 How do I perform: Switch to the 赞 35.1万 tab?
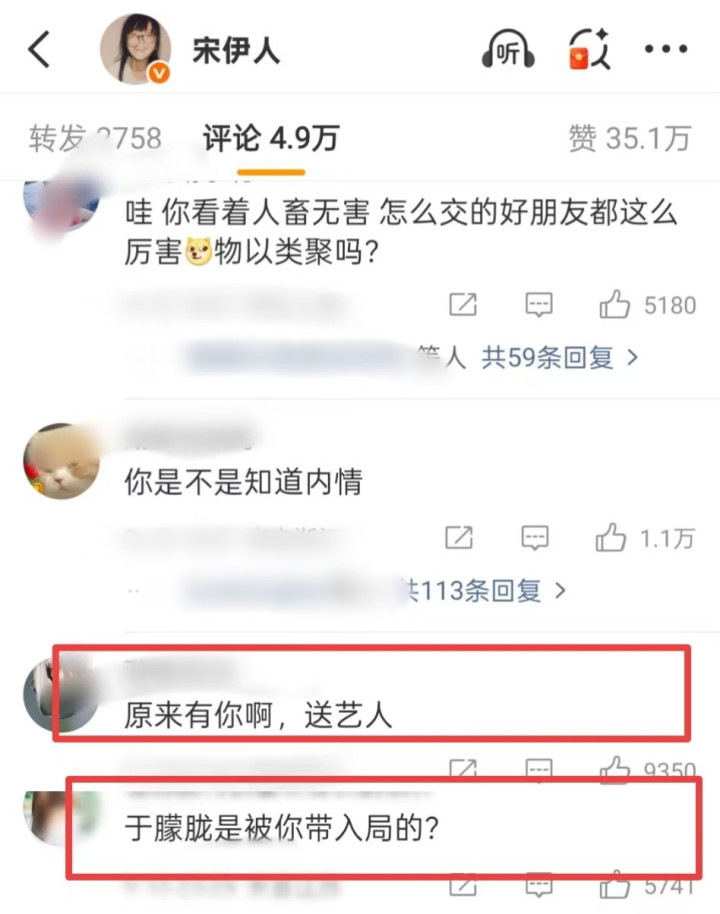630,139
